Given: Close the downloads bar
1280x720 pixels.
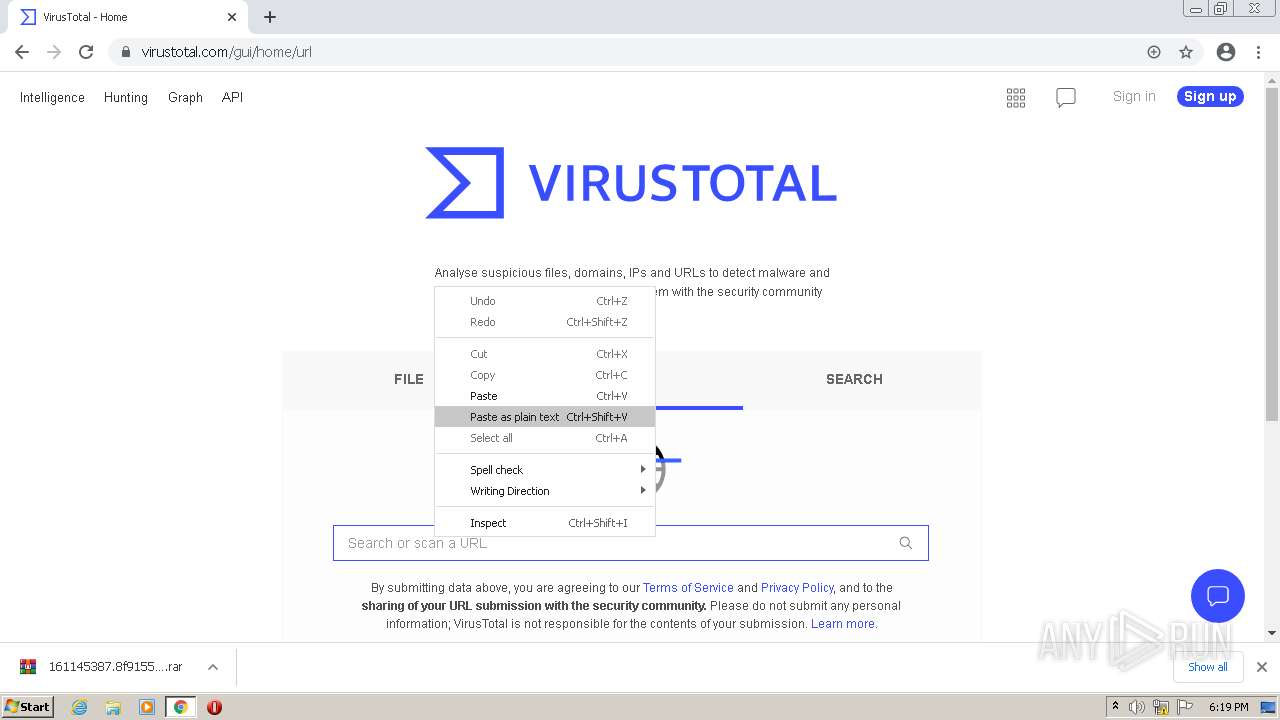Looking at the screenshot, I should pos(1262,667).
